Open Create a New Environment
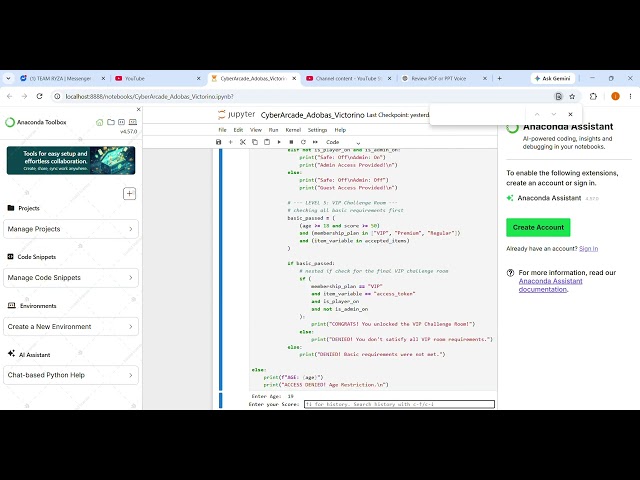The width and height of the screenshot is (640, 480). coord(71,327)
